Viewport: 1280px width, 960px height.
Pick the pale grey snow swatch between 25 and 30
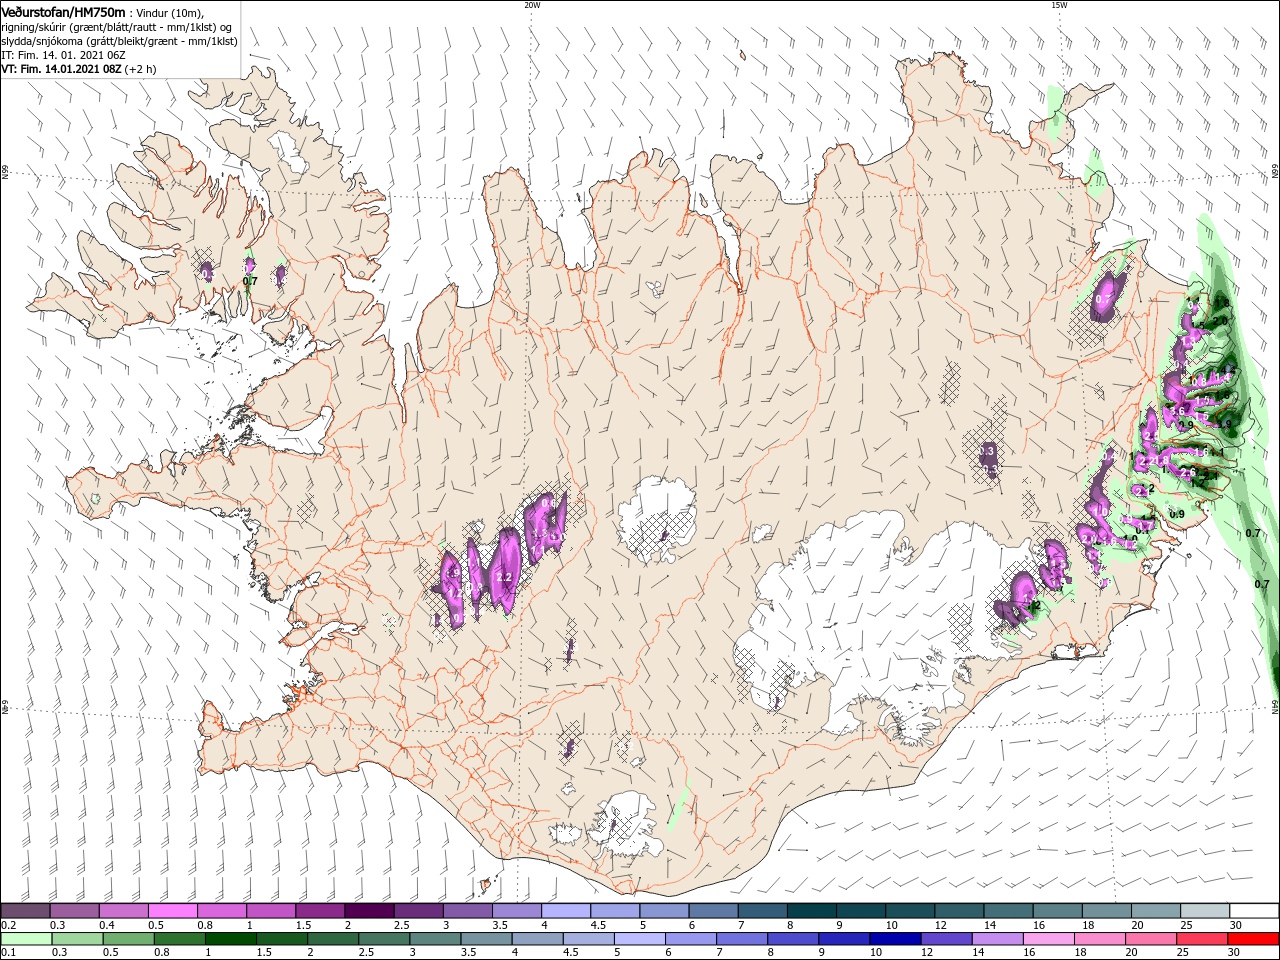(1205, 911)
